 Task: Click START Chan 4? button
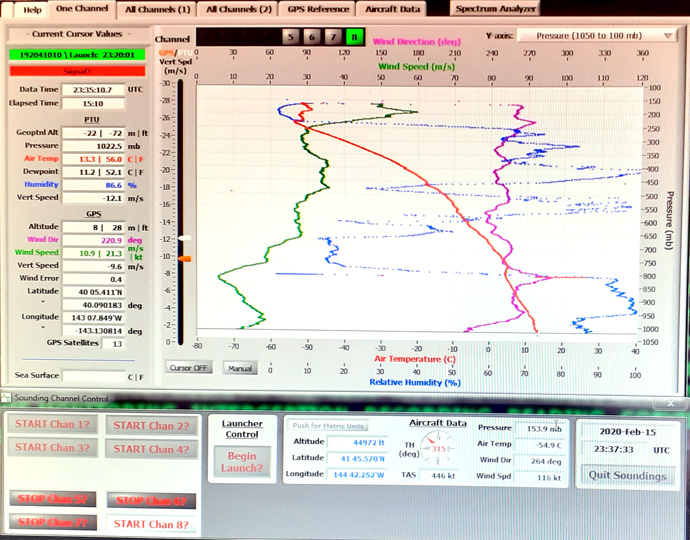(151, 449)
